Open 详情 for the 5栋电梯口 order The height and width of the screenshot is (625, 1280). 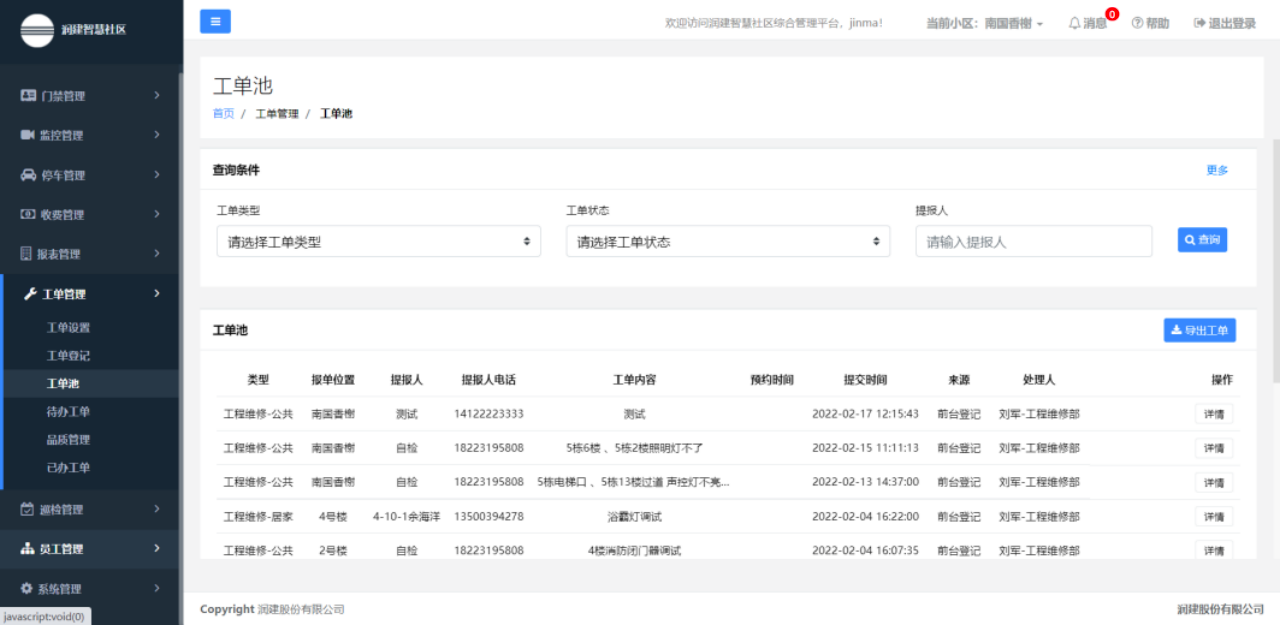1214,482
